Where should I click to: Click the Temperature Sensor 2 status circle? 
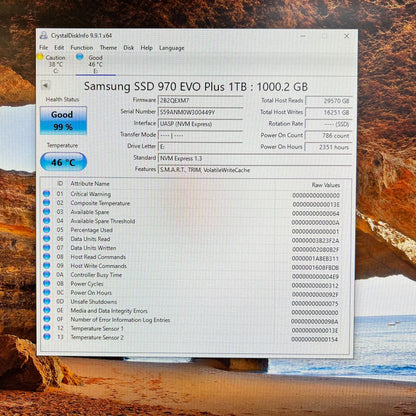click(x=46, y=337)
